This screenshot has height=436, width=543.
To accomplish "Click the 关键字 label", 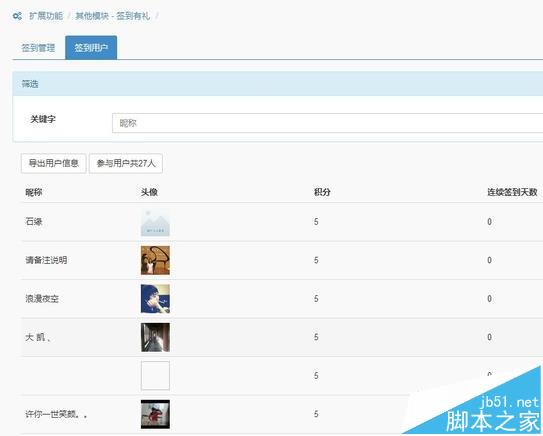I will 43,119.
